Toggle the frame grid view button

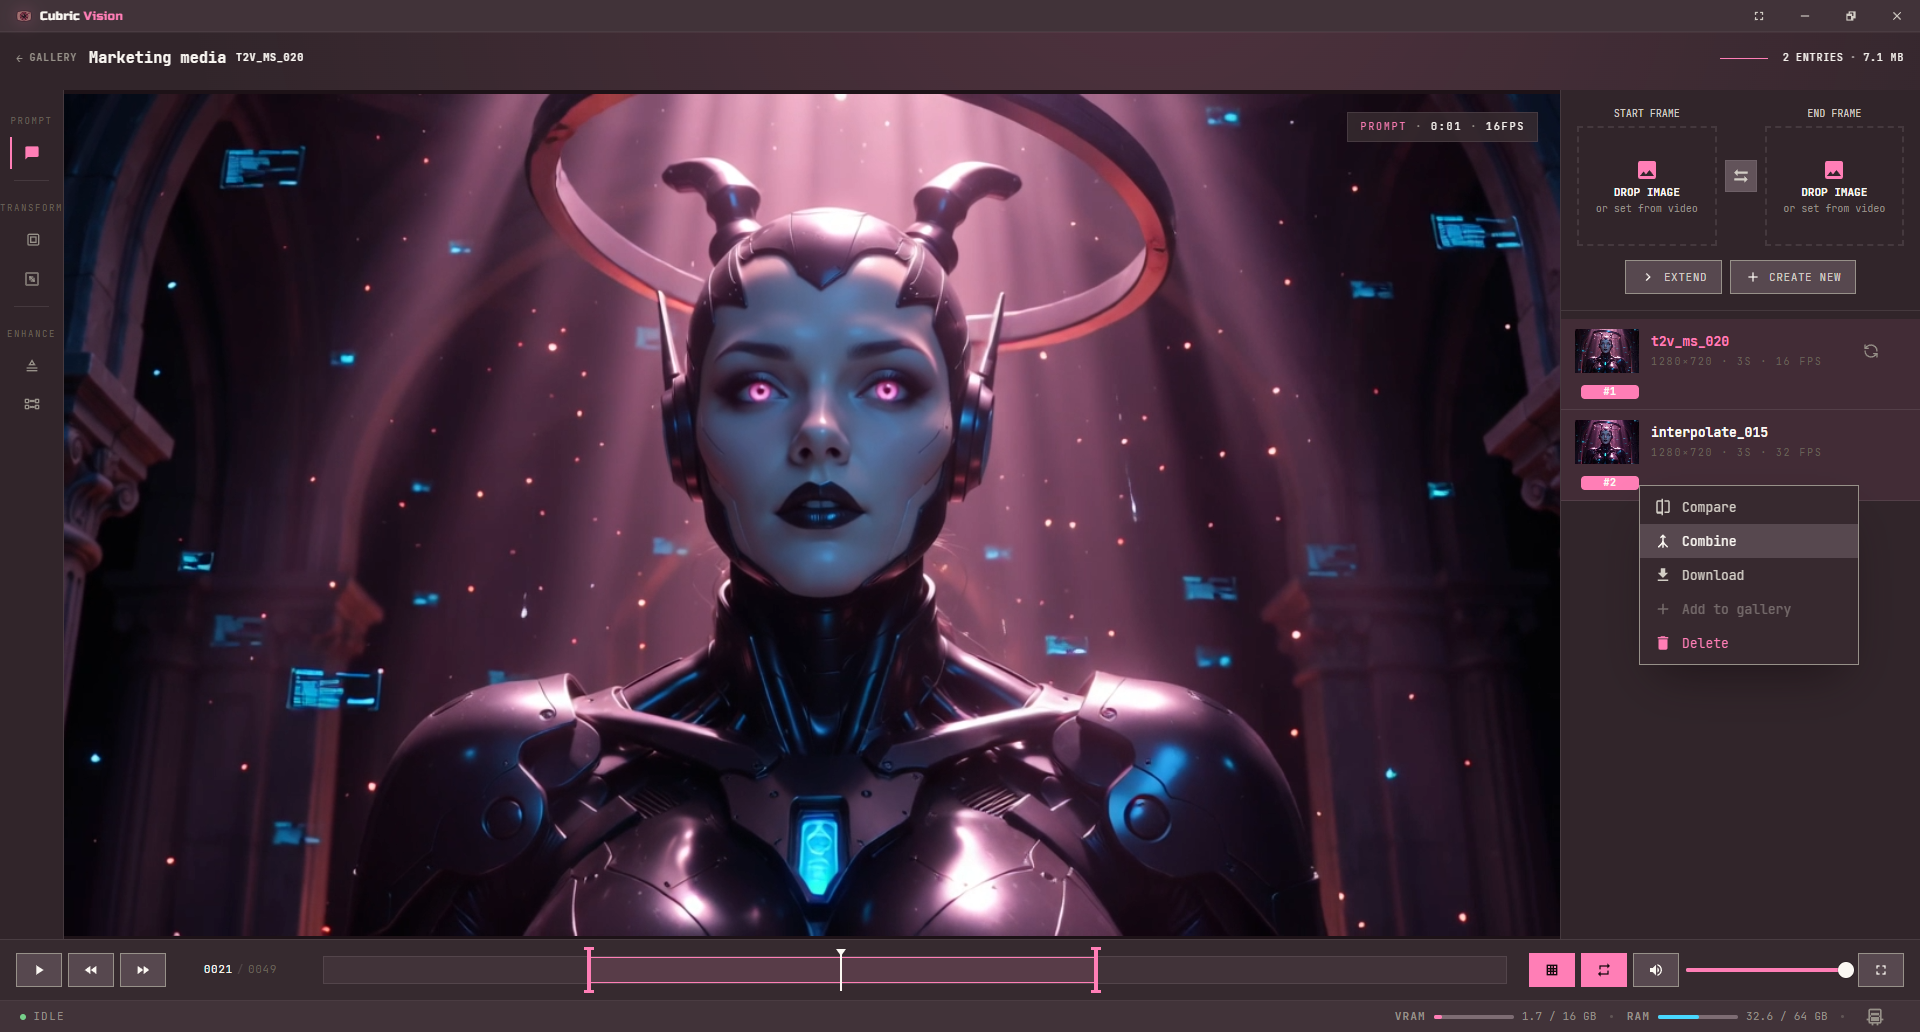pyautogui.click(x=1552, y=970)
